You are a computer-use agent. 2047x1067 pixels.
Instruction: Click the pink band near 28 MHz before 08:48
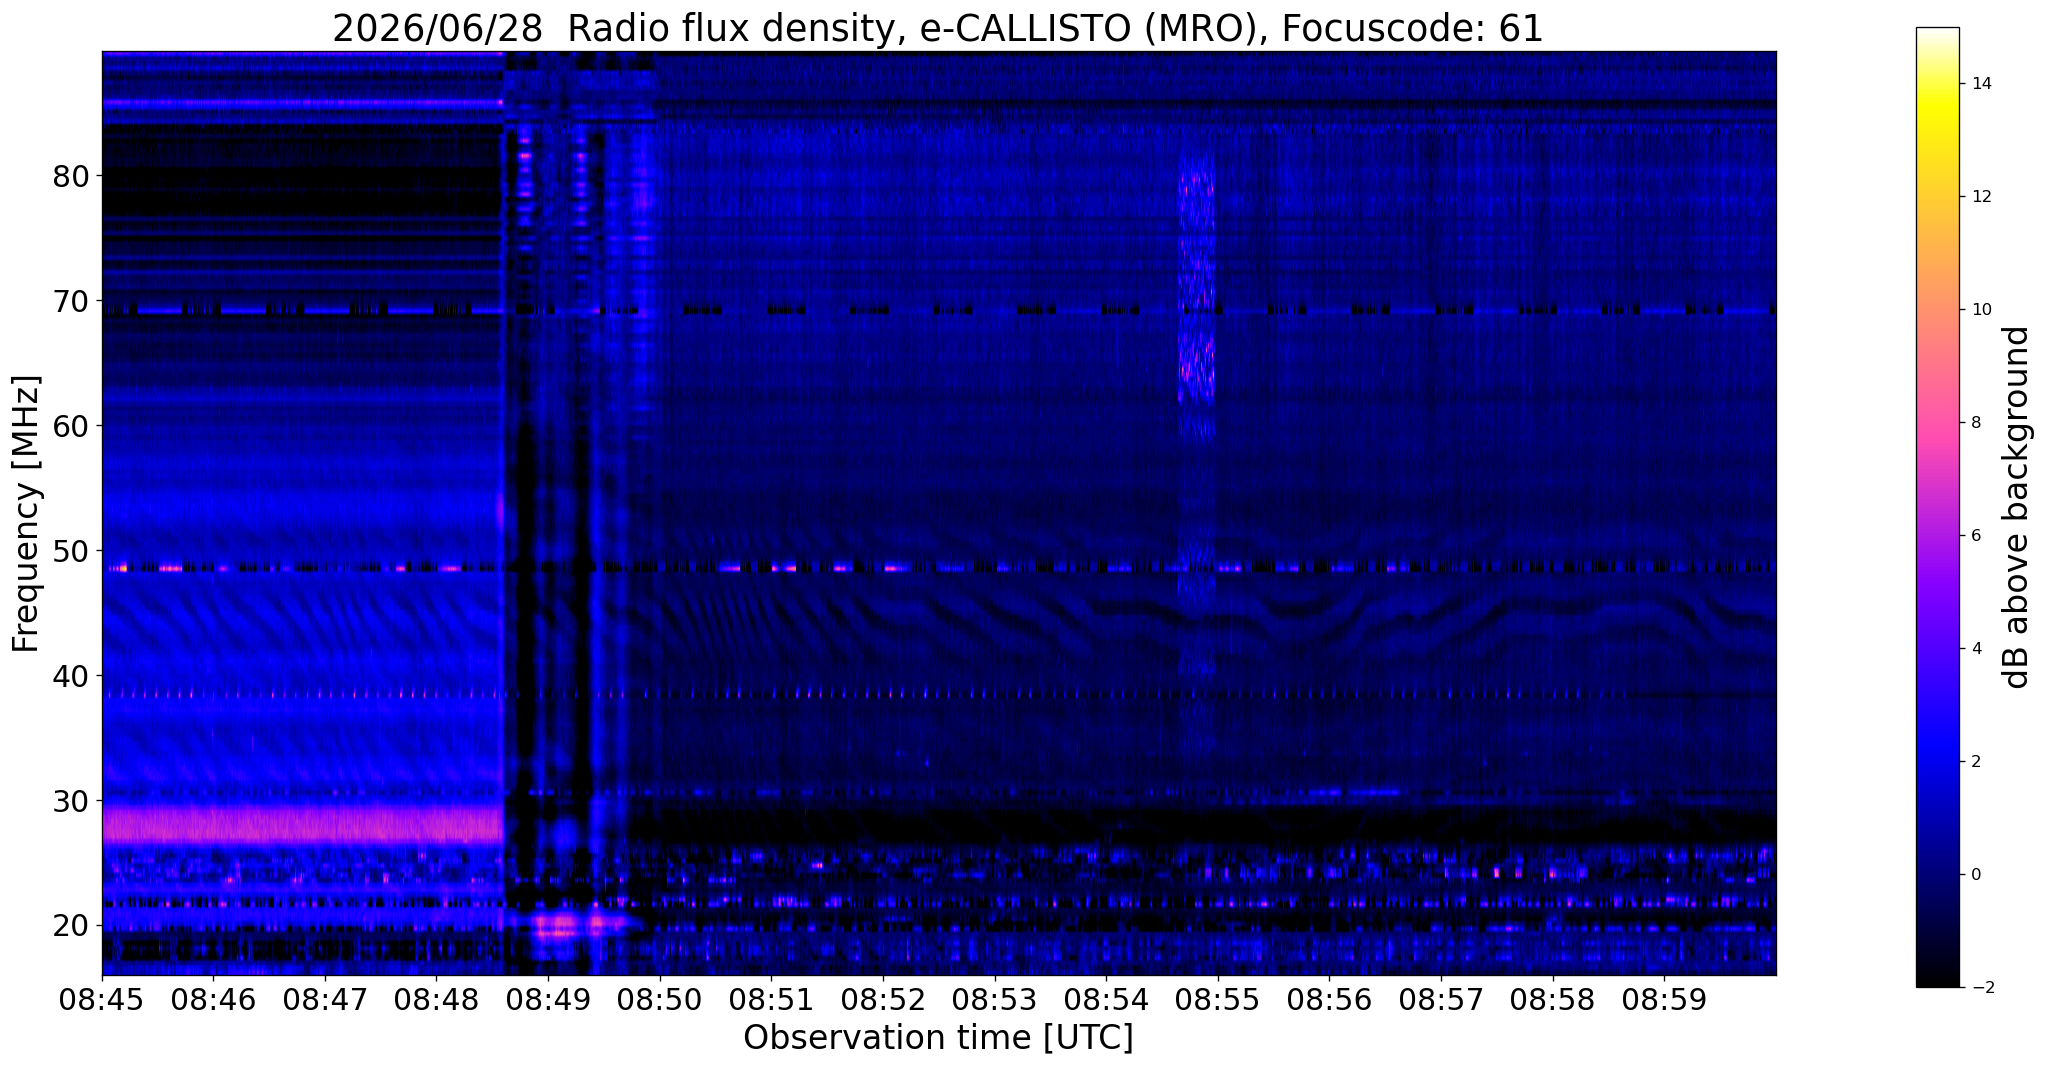pos(302,825)
